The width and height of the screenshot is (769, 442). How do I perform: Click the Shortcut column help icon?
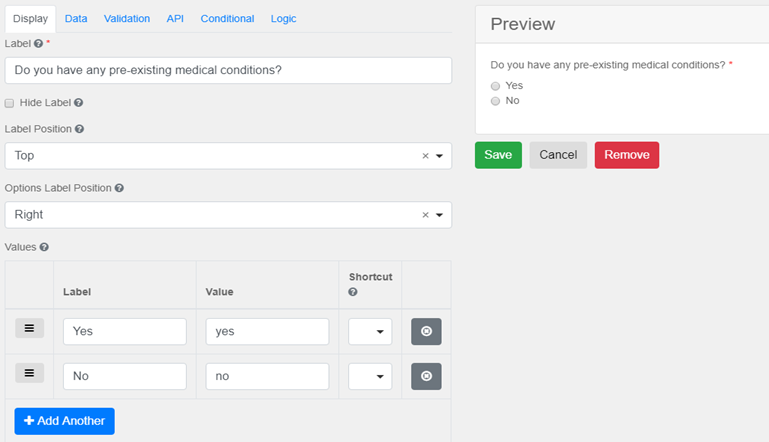click(x=353, y=292)
